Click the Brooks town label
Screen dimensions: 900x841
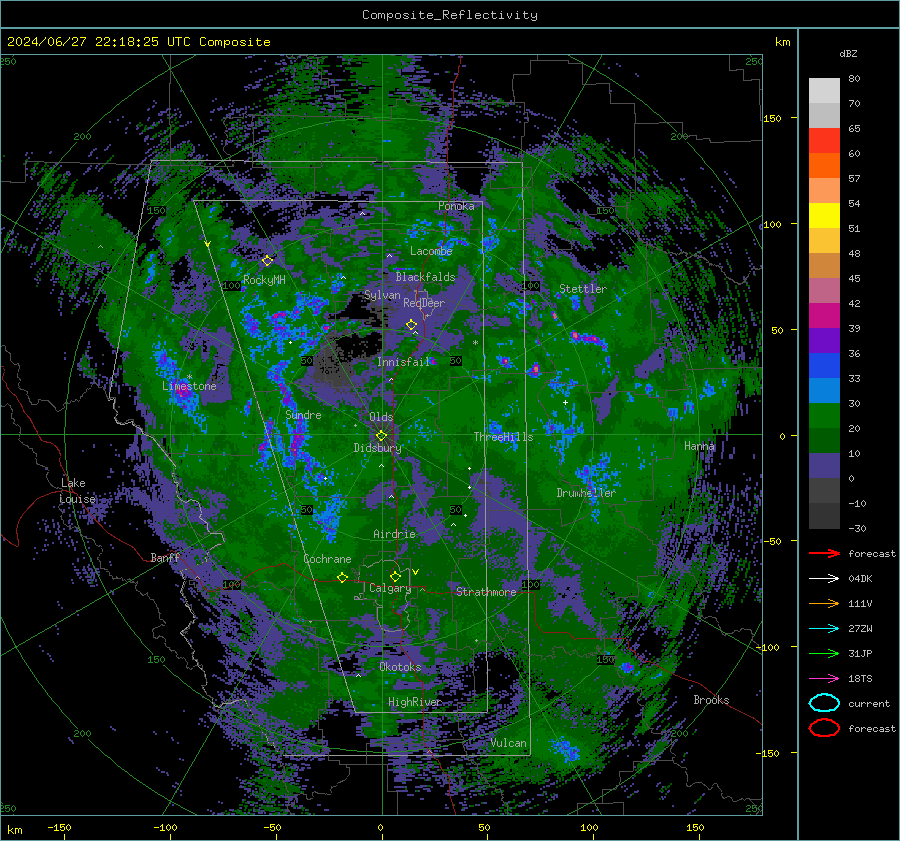click(x=711, y=700)
